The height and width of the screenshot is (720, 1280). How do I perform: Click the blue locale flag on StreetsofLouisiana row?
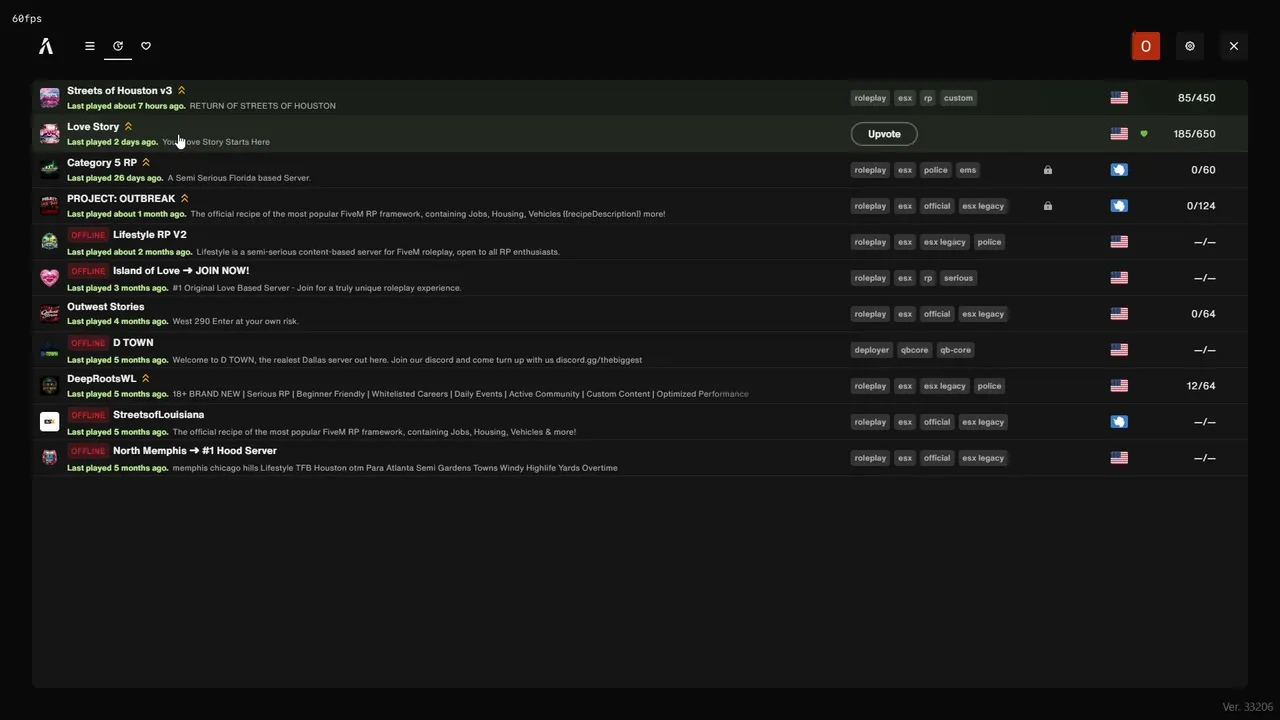[1119, 422]
